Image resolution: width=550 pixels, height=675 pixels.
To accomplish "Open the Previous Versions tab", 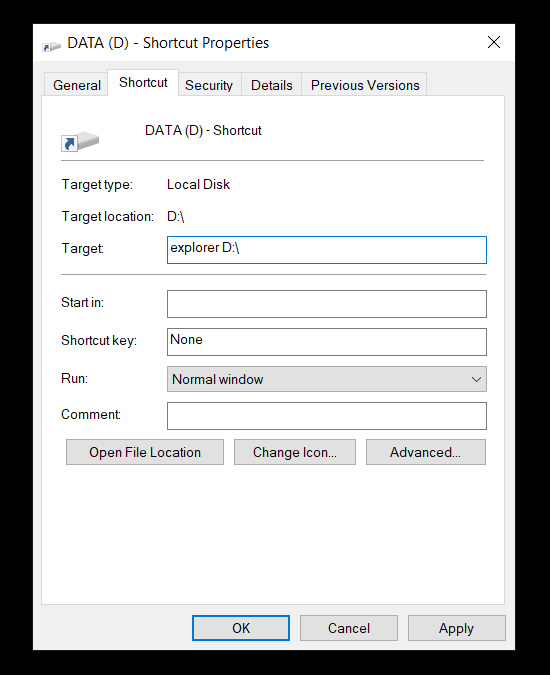I will click(365, 85).
